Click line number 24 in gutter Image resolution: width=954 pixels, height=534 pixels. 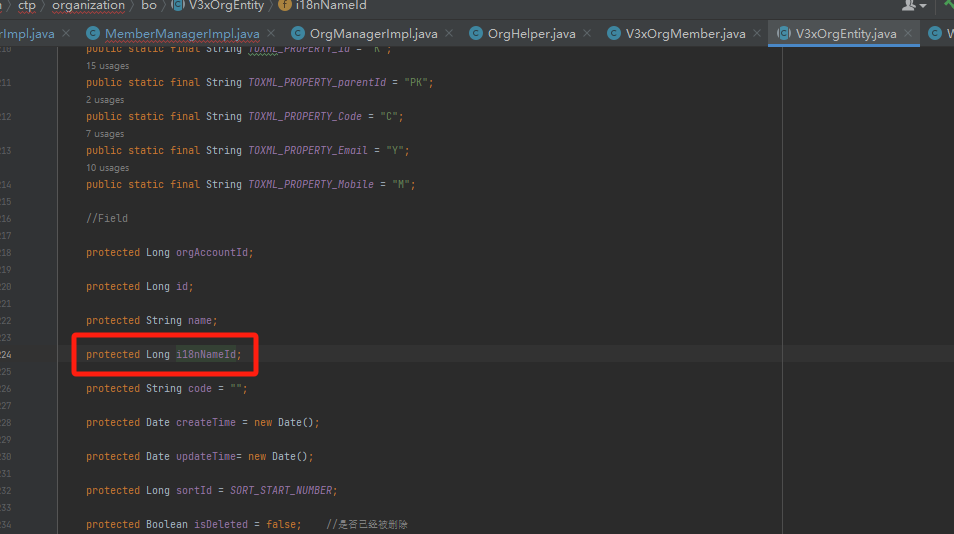point(5,355)
